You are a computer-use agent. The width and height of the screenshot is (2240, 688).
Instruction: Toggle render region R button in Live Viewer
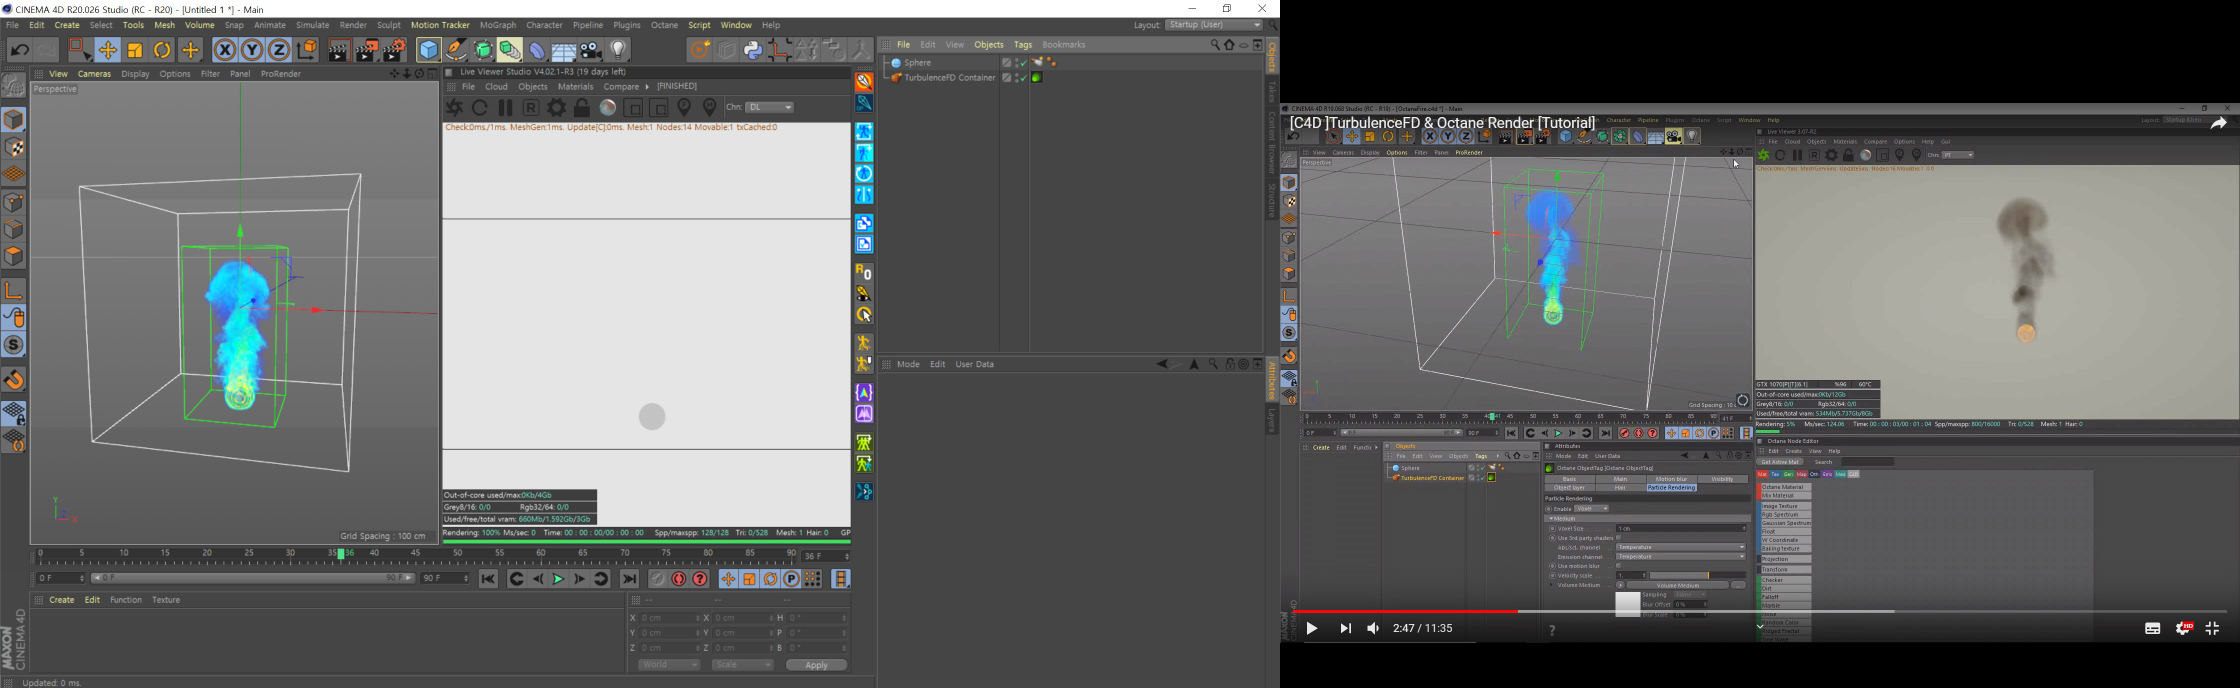click(x=531, y=108)
